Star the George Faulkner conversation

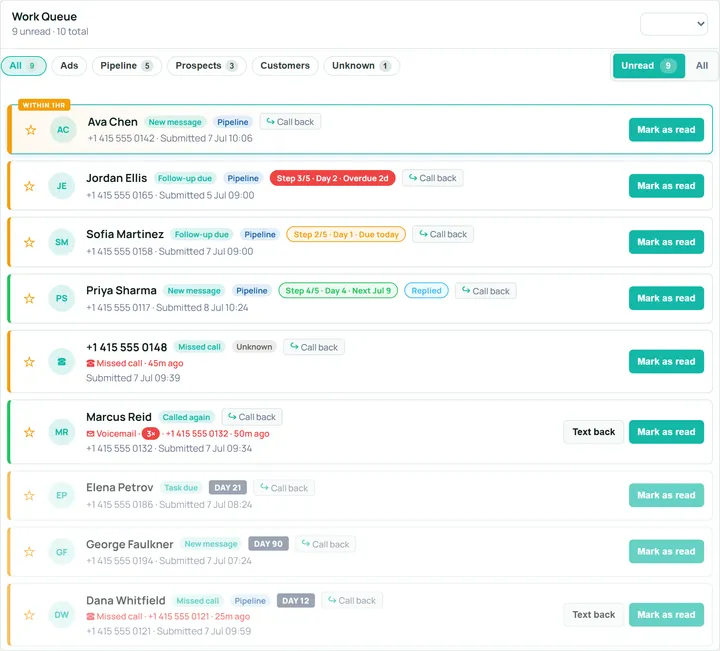point(29,551)
